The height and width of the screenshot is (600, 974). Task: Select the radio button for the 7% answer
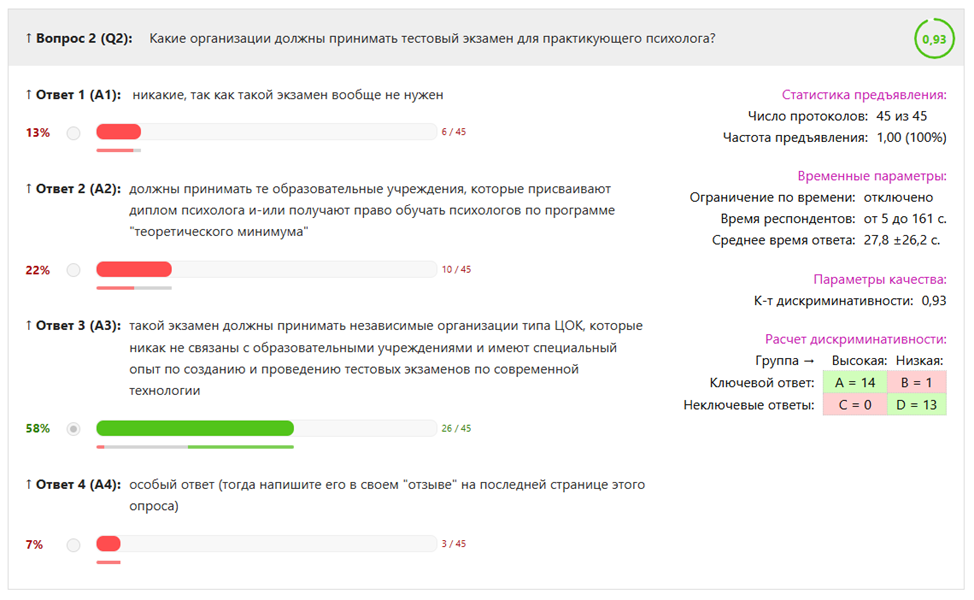pos(73,545)
